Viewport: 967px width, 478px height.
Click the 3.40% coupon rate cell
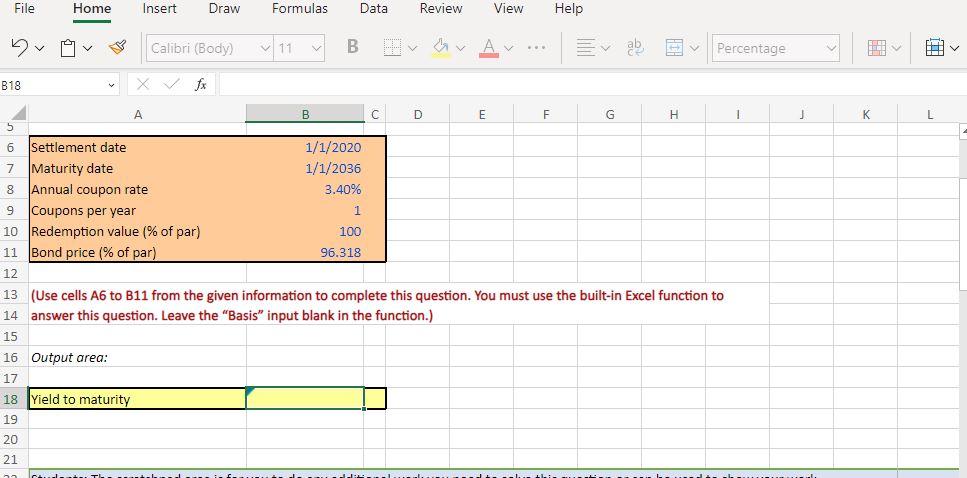[305, 189]
